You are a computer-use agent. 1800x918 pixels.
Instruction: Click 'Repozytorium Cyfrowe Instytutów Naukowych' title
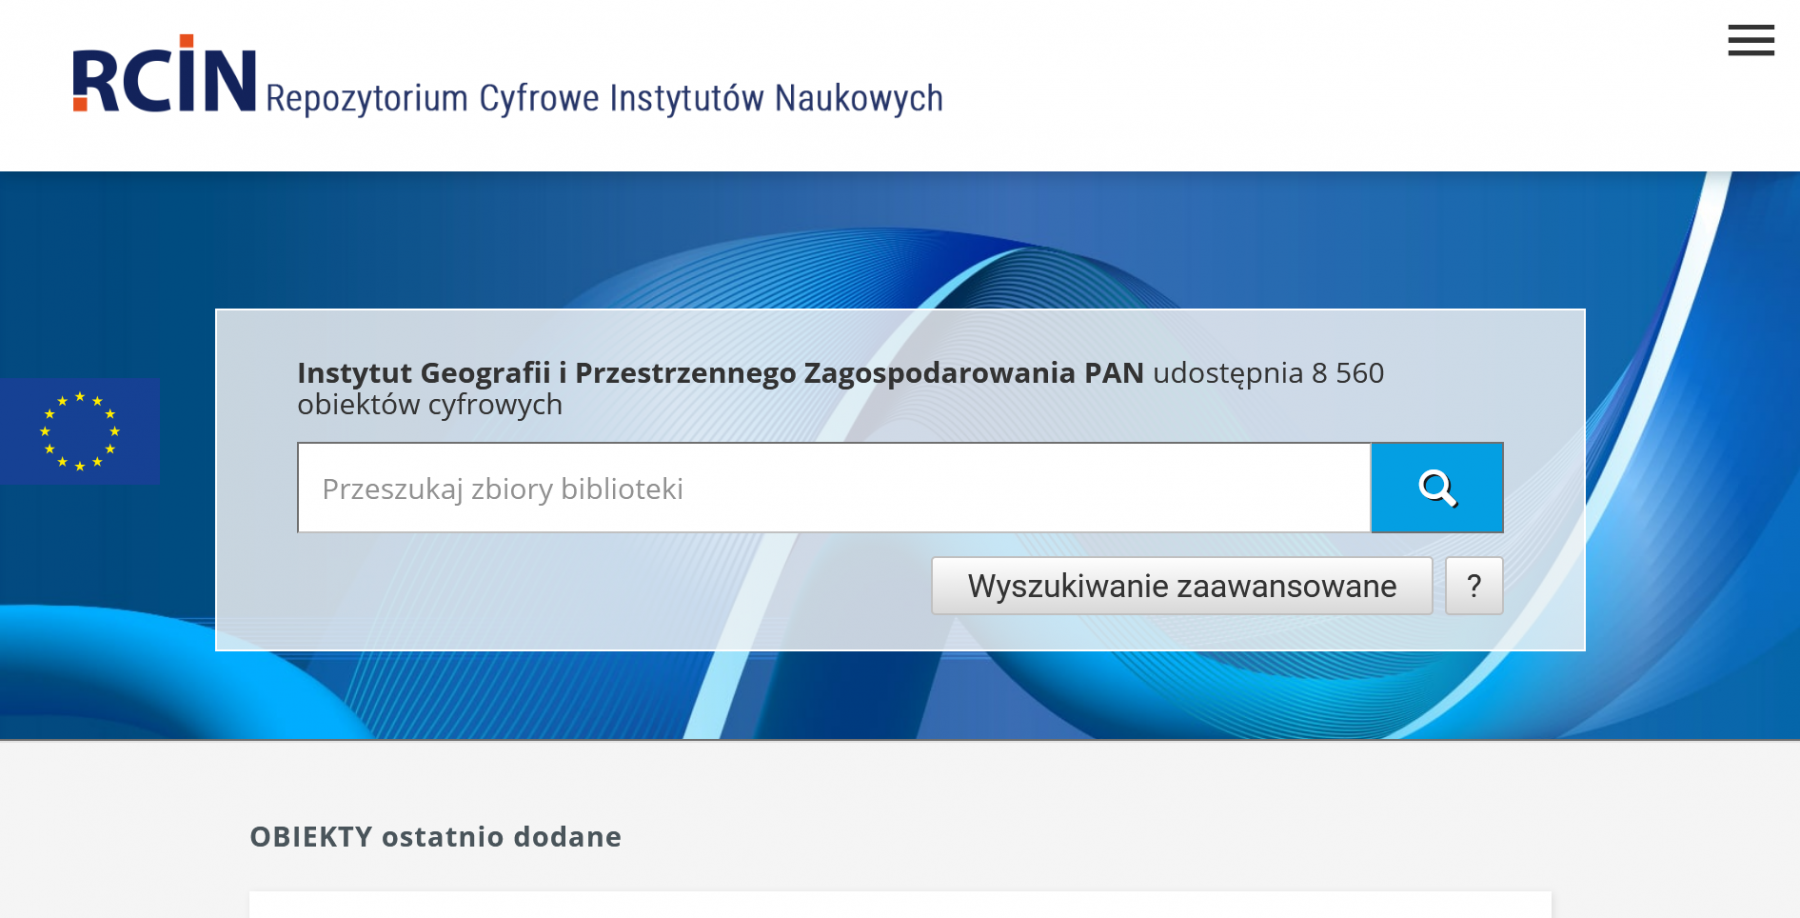(x=604, y=98)
